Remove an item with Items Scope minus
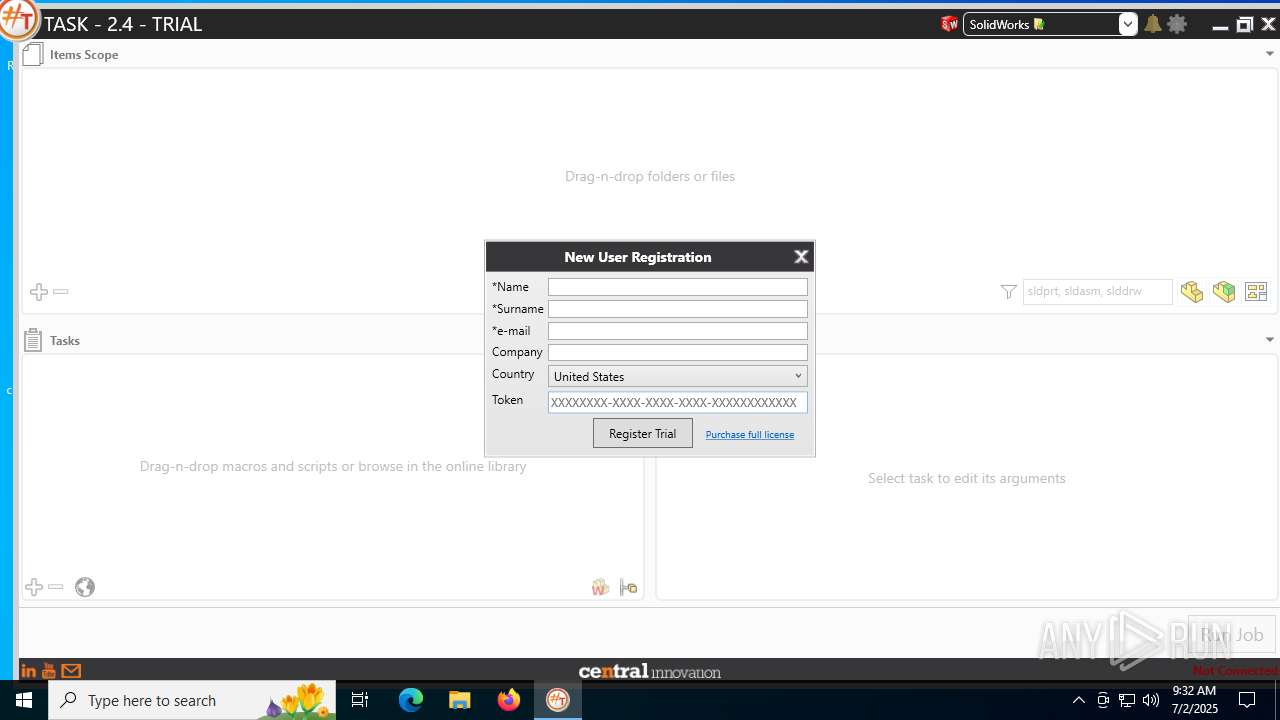The height and width of the screenshot is (720, 1280). click(x=61, y=292)
